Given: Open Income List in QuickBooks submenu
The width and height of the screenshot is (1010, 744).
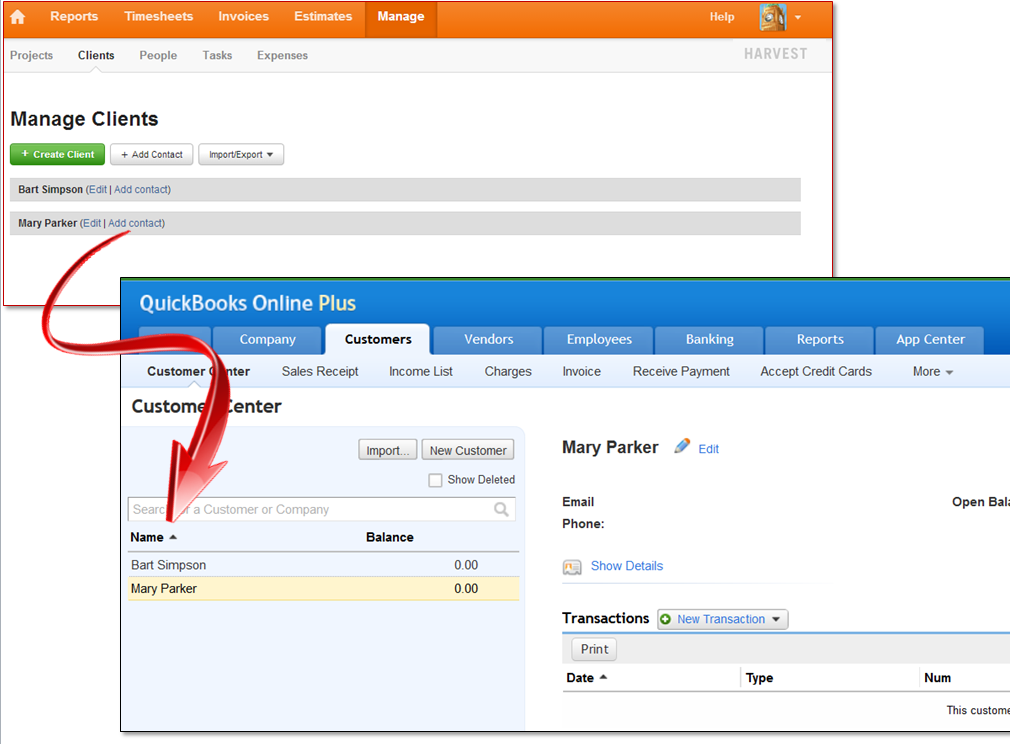Looking at the screenshot, I should tap(421, 372).
